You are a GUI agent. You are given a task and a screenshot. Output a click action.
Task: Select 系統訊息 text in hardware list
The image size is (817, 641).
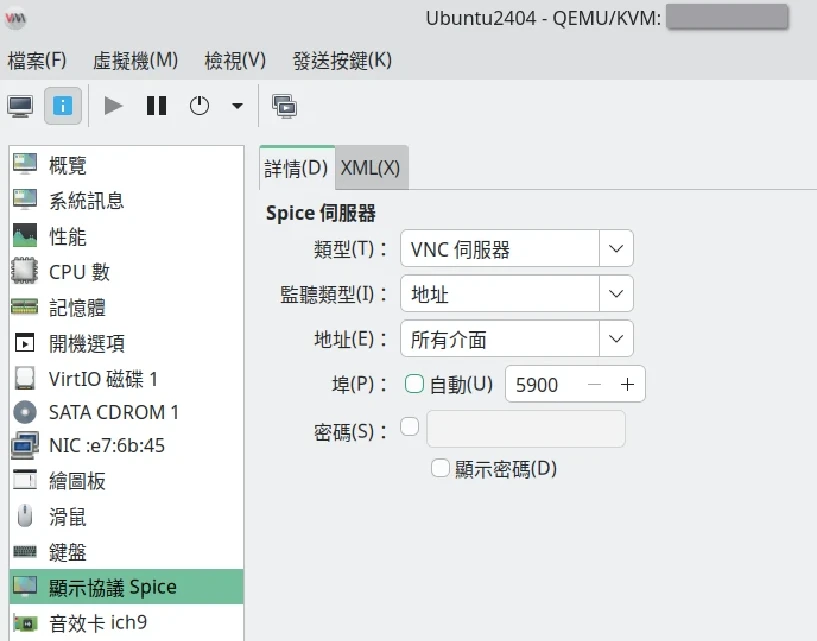[86, 201]
